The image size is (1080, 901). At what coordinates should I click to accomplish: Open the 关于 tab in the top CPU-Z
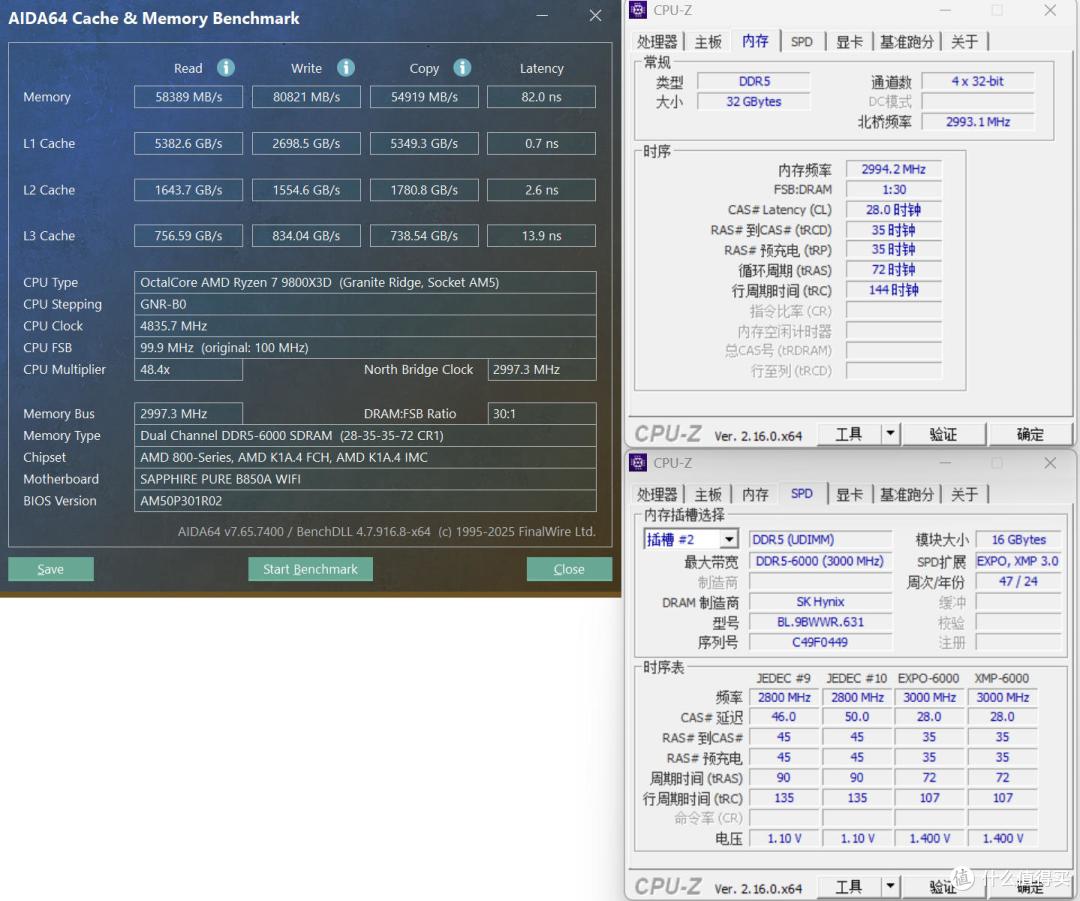click(964, 41)
